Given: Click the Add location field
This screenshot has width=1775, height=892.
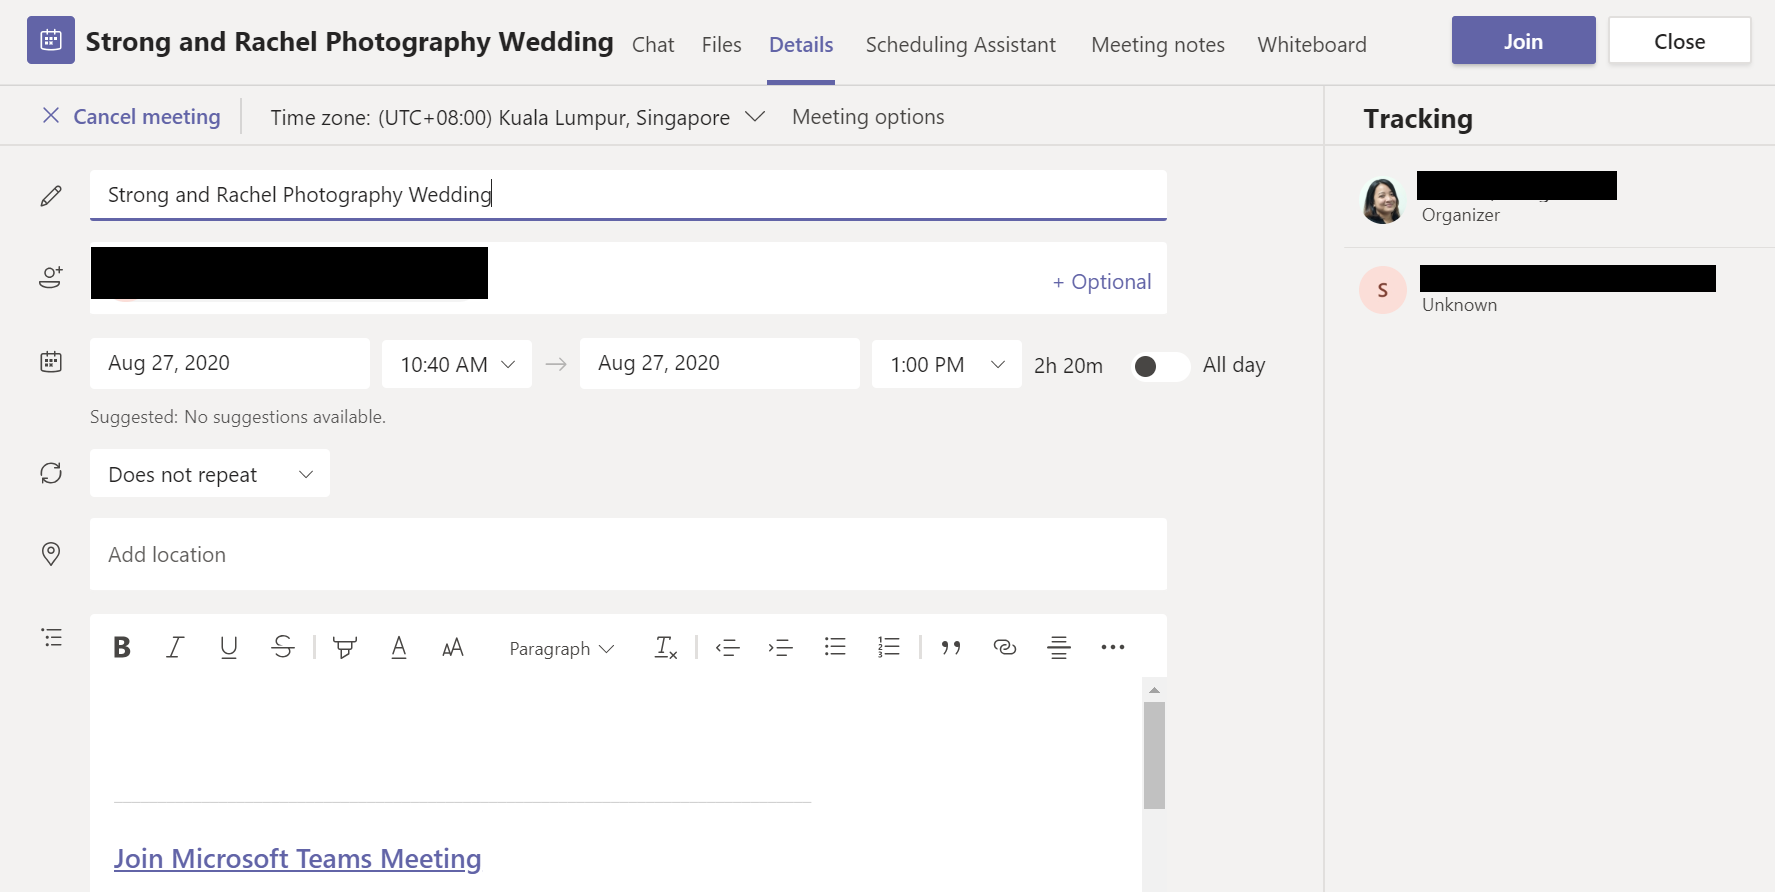Looking at the screenshot, I should click(x=628, y=554).
